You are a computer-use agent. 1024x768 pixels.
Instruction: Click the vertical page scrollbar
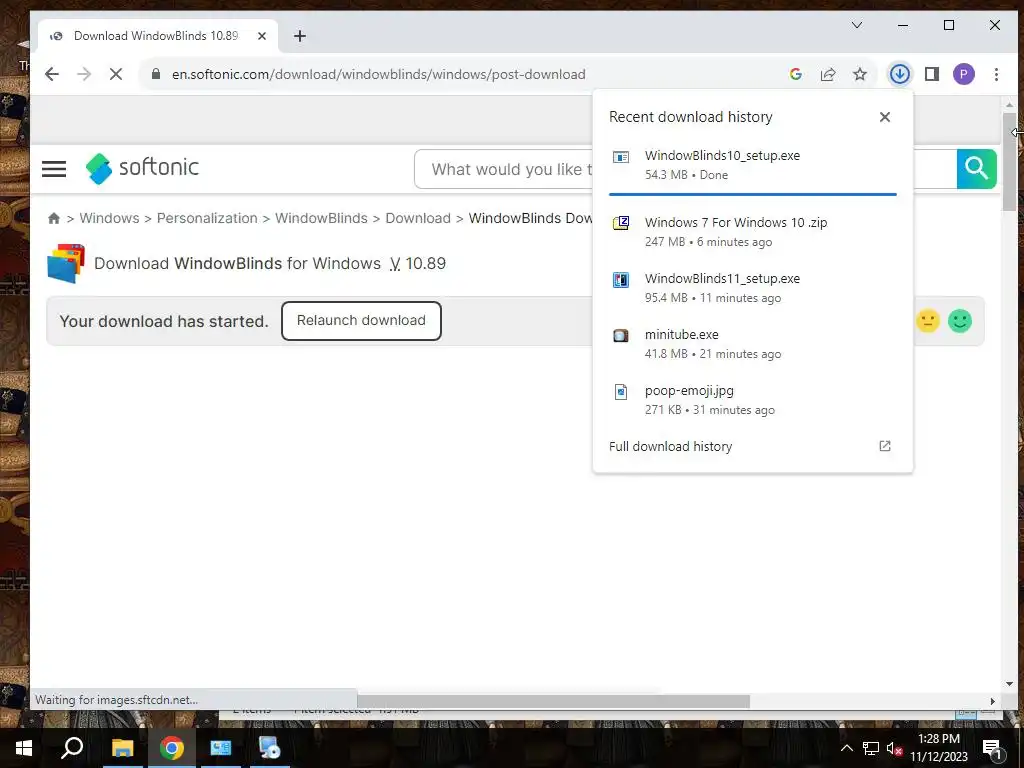(1009, 161)
